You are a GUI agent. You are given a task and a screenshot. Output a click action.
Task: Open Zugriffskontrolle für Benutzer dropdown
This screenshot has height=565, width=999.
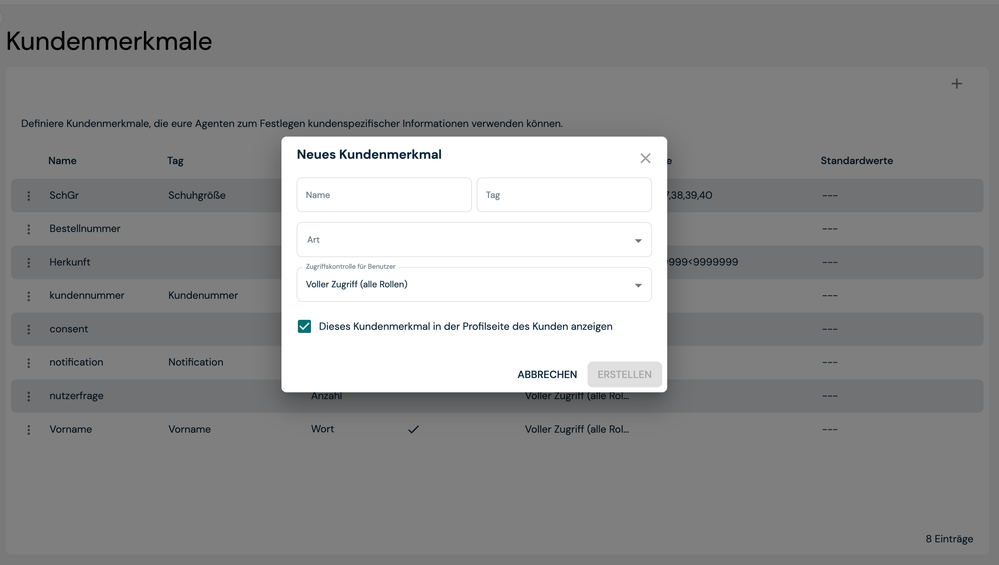click(474, 285)
